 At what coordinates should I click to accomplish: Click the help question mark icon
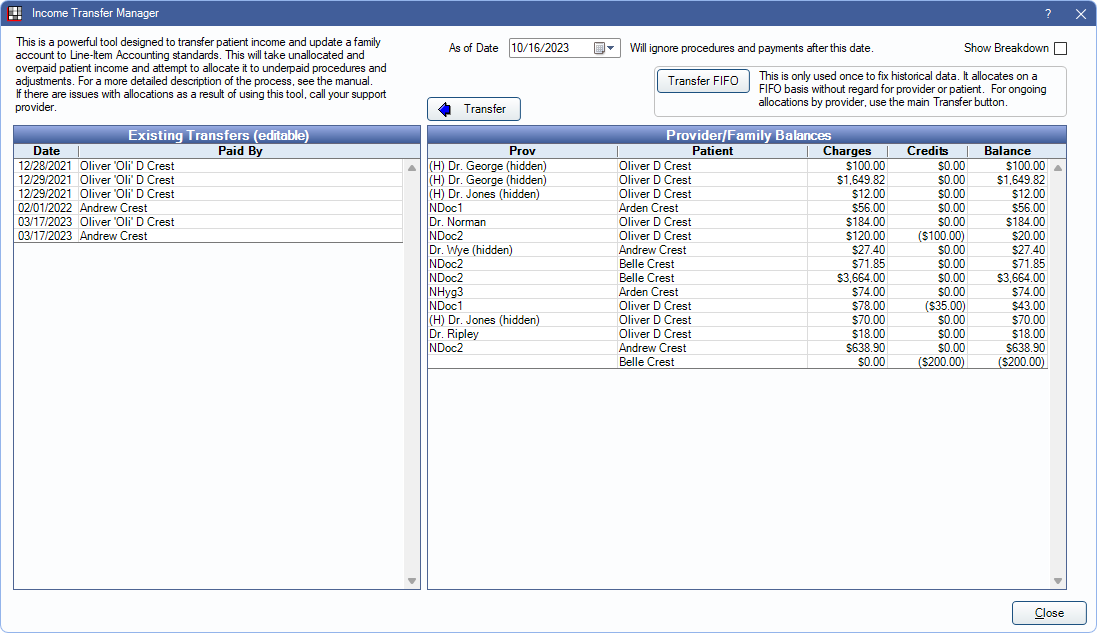coord(1047,14)
